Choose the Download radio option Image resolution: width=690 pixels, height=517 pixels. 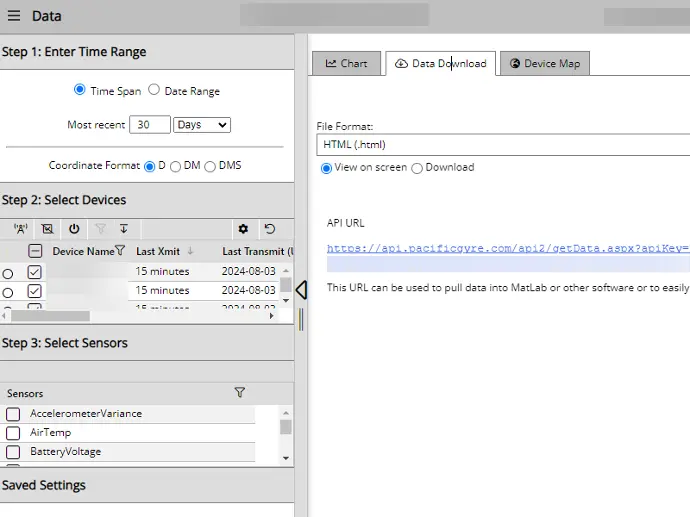(417, 168)
